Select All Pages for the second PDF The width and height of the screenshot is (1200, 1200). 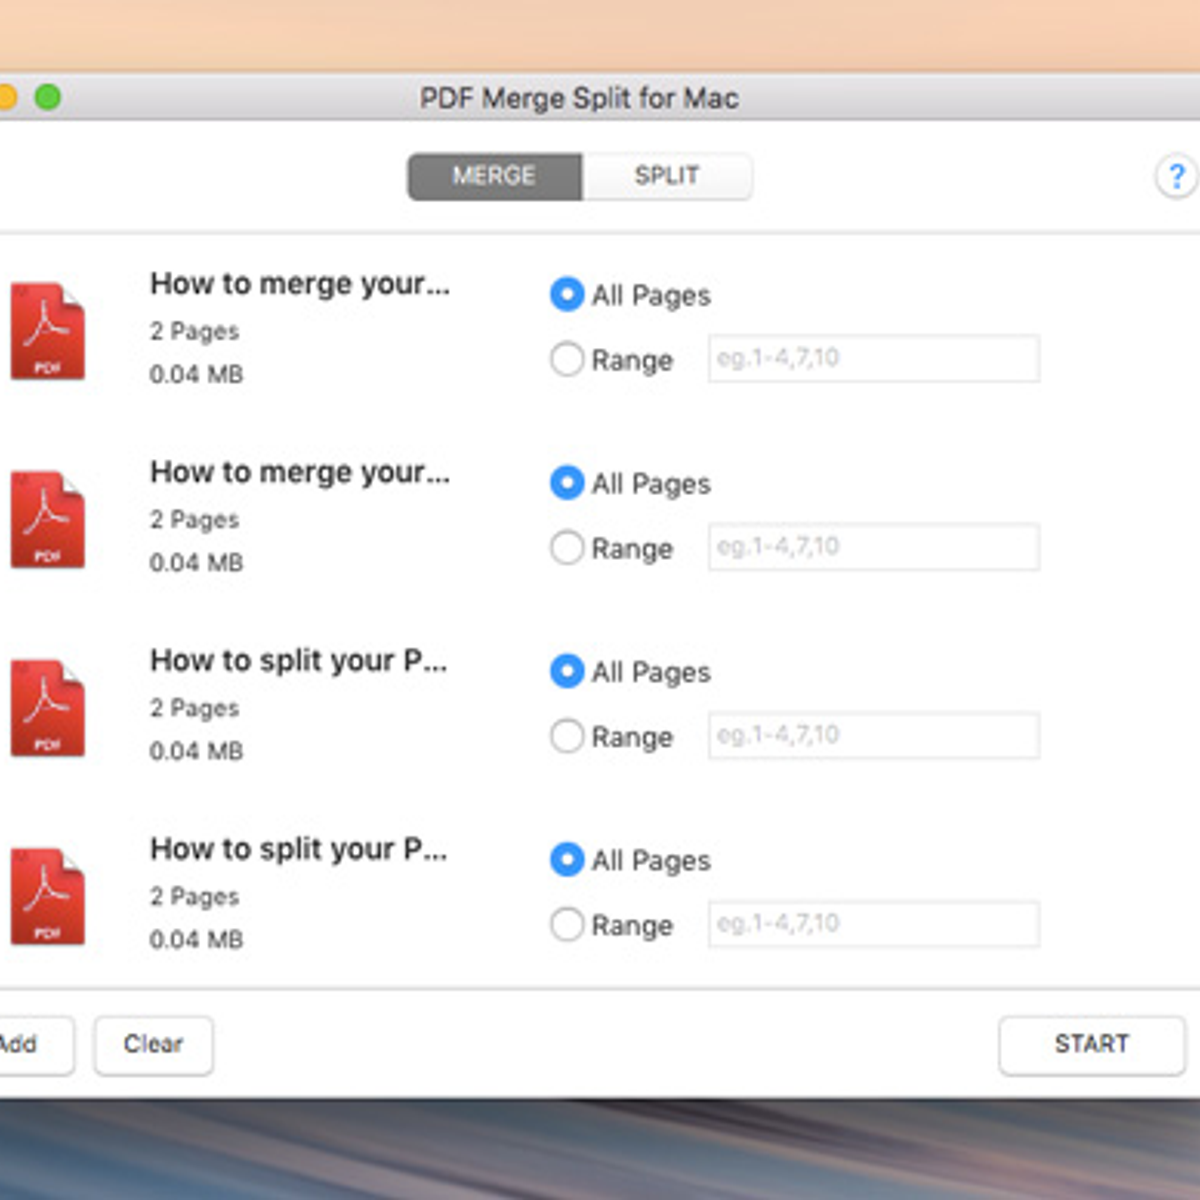click(567, 483)
